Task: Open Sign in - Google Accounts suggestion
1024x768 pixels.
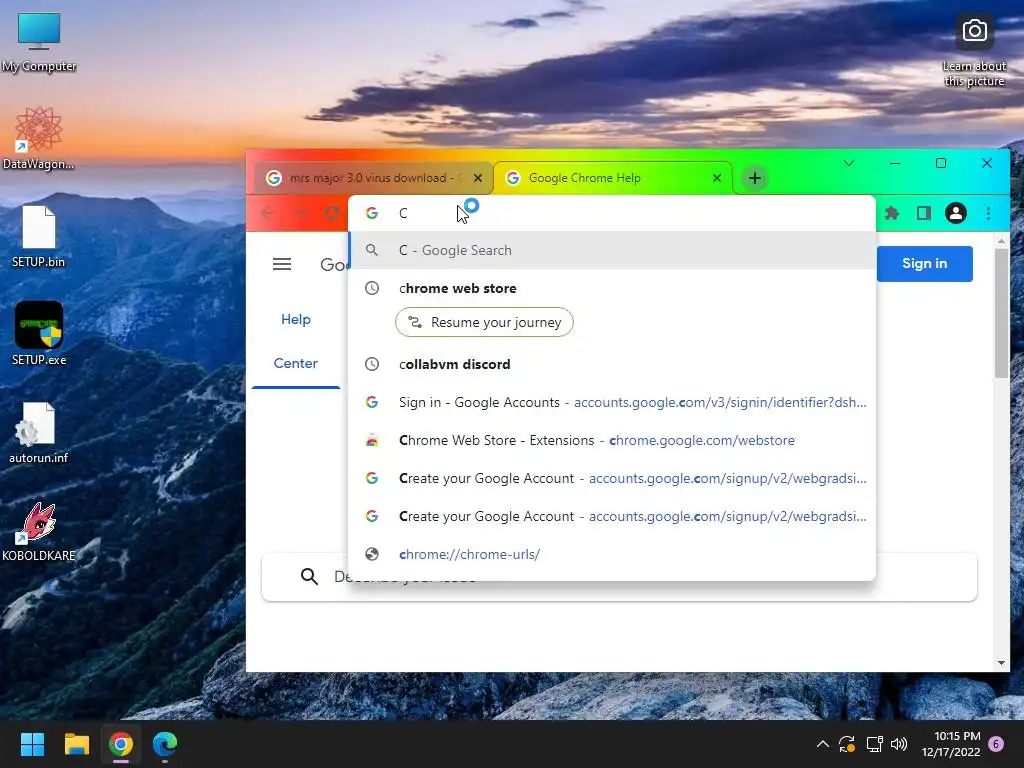Action: (x=613, y=402)
